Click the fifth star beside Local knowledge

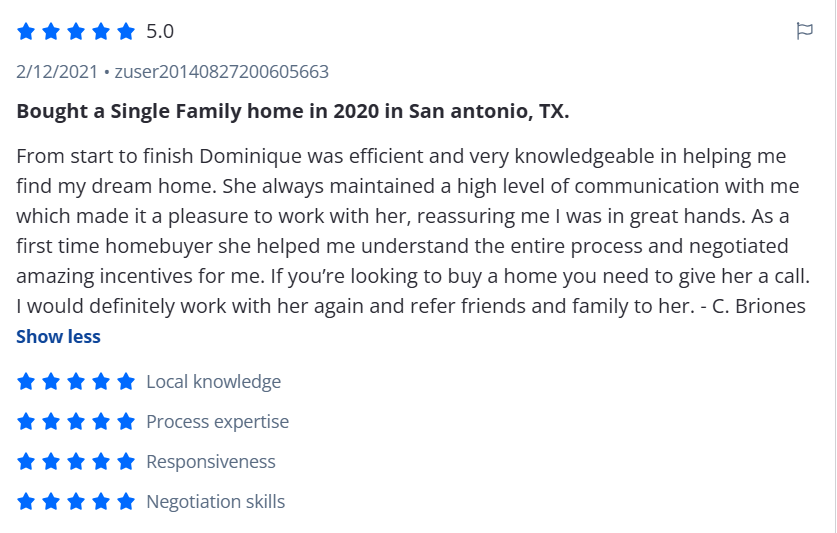[x=126, y=382]
